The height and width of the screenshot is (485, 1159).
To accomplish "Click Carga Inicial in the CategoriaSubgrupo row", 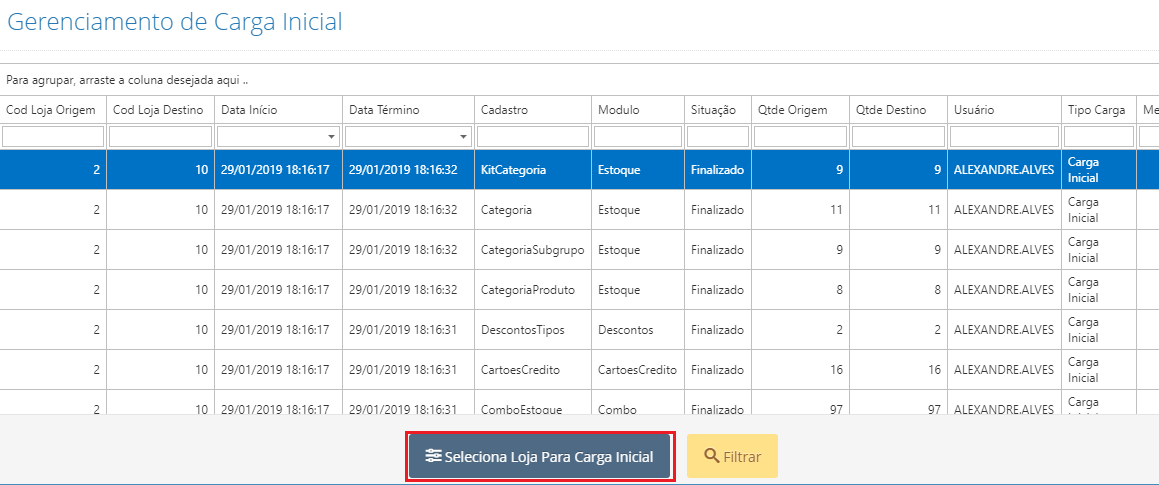I will click(x=1098, y=250).
